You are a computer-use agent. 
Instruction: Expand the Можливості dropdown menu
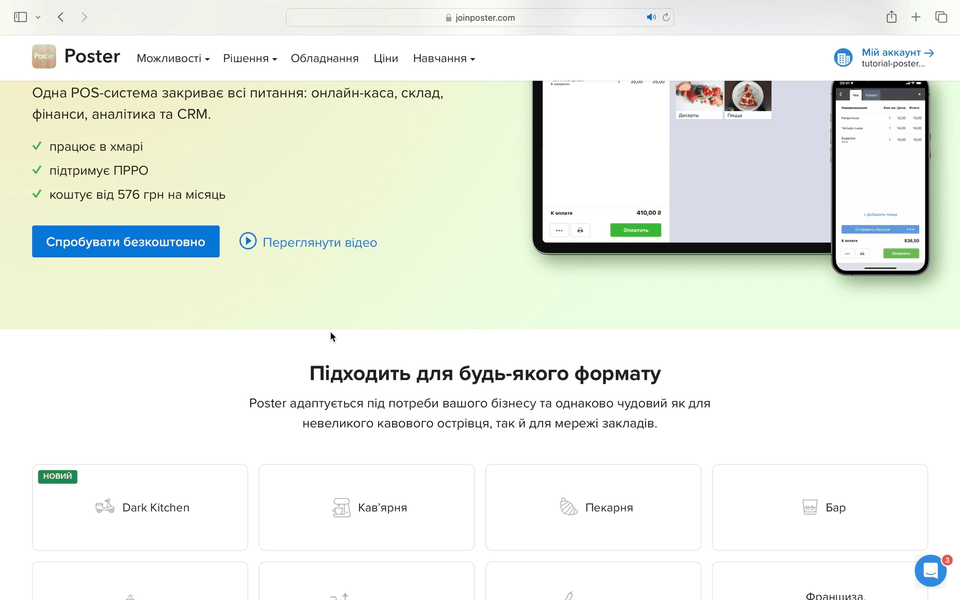point(173,58)
